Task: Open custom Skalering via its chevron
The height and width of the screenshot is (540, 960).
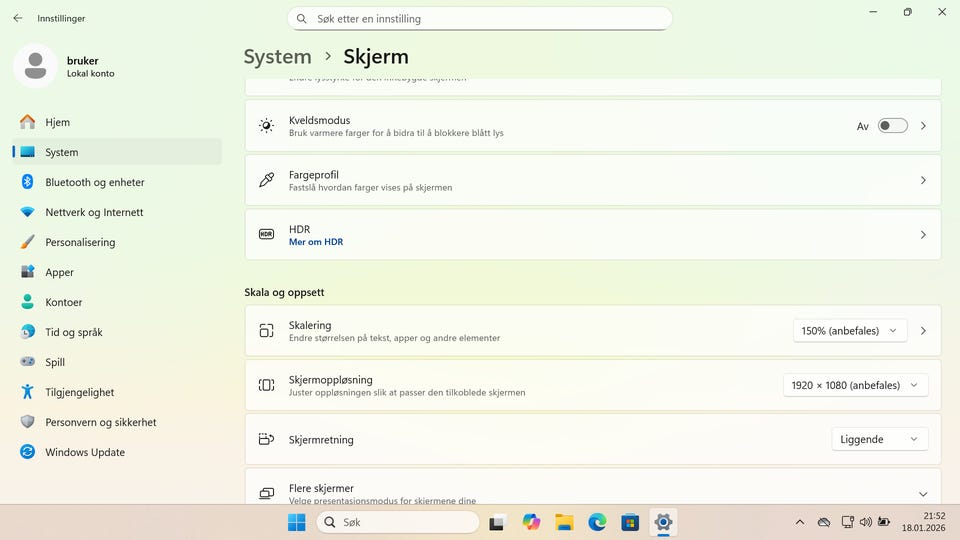Action: 923,331
